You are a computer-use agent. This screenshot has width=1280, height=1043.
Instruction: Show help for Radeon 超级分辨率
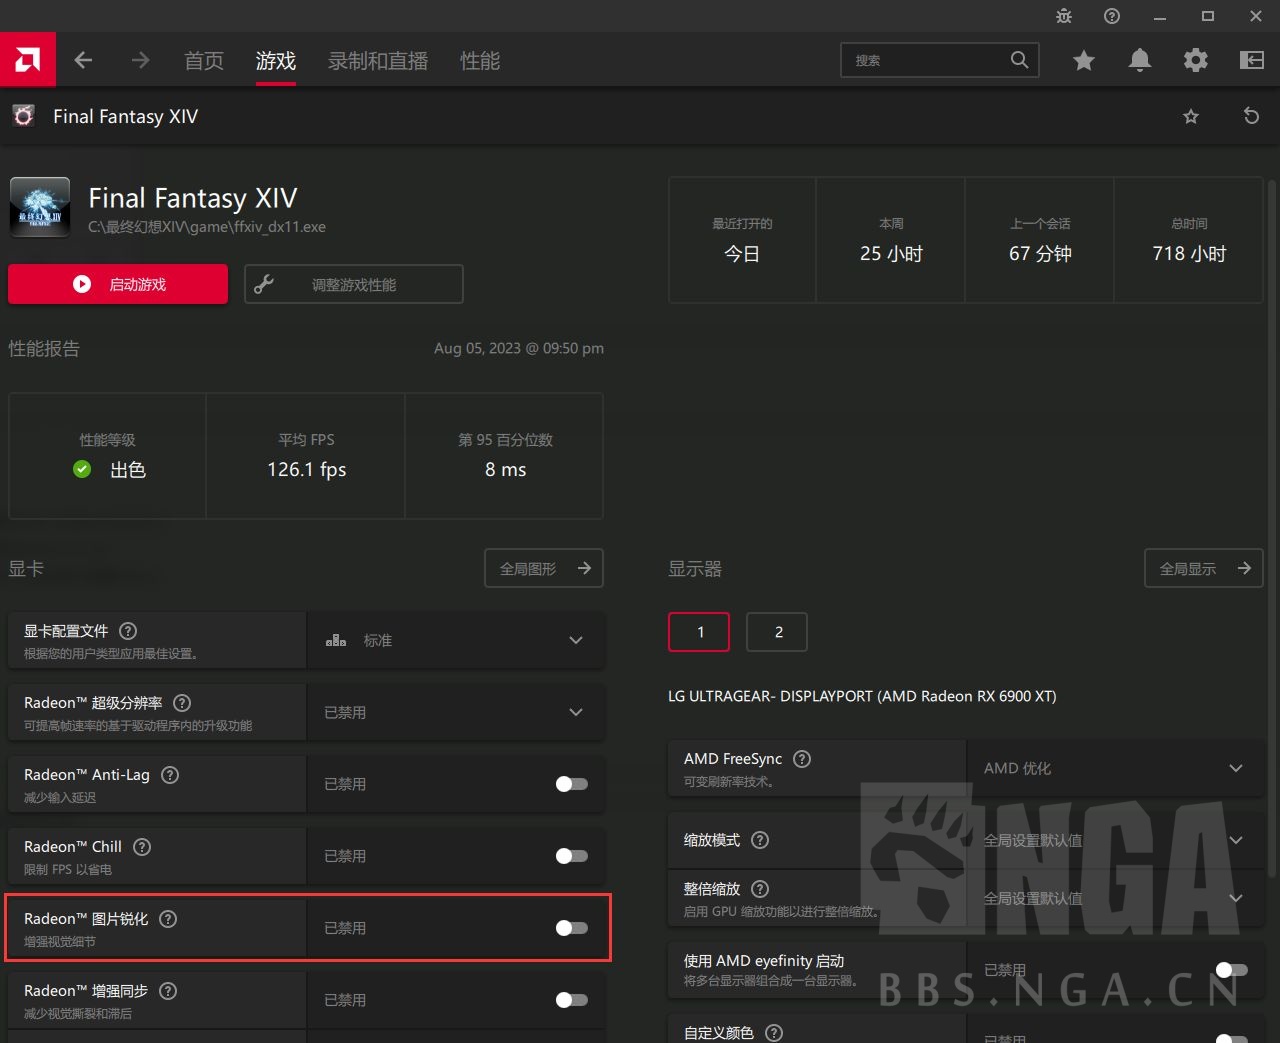tap(182, 703)
